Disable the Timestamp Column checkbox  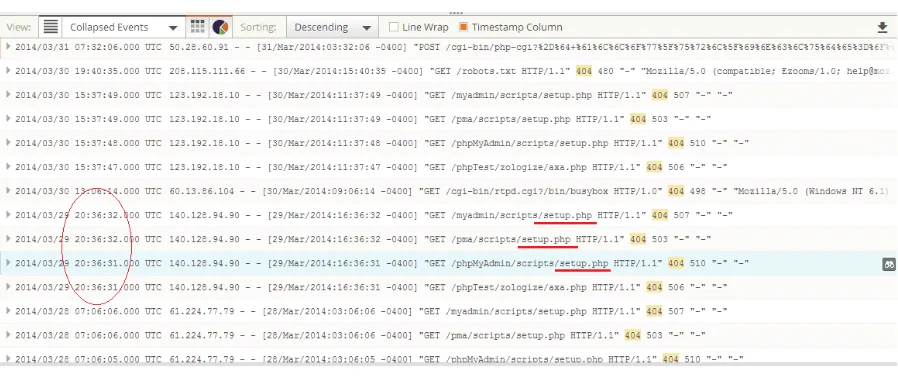coord(463,27)
